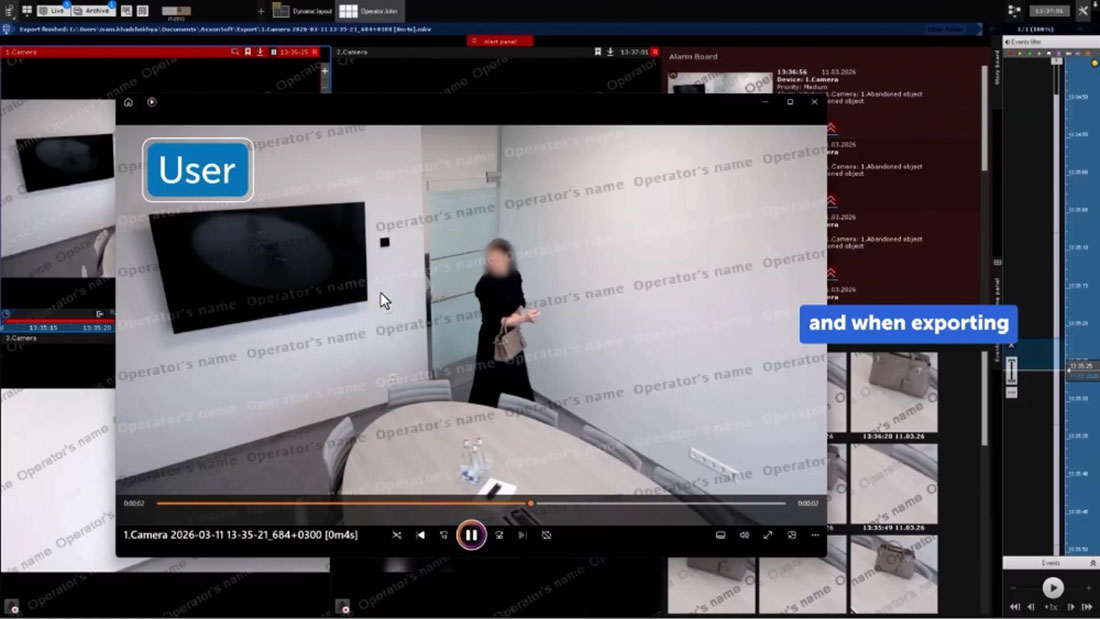Open the +1x playback speed selector

1050,607
